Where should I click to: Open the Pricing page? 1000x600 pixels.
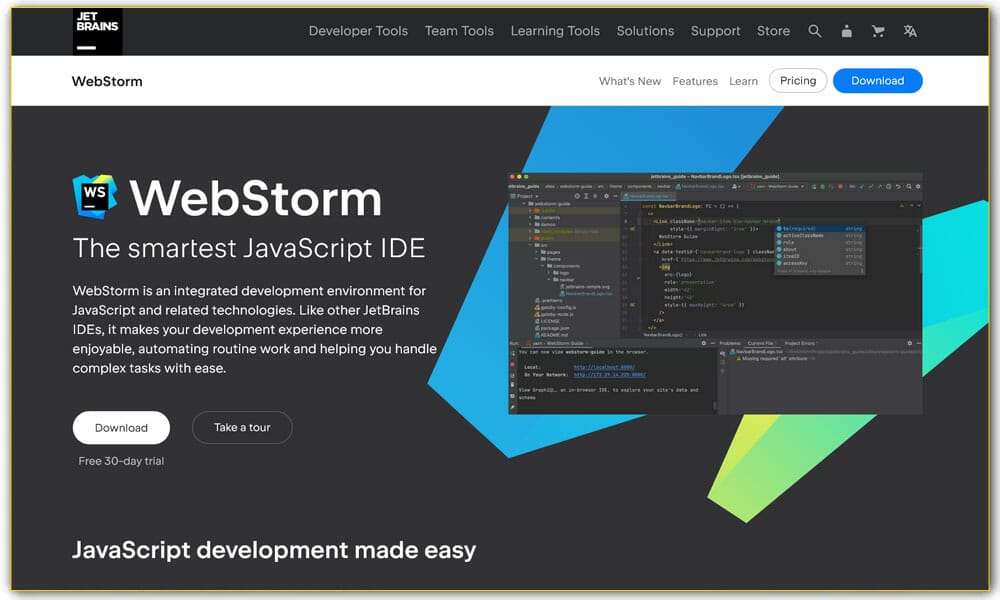797,80
